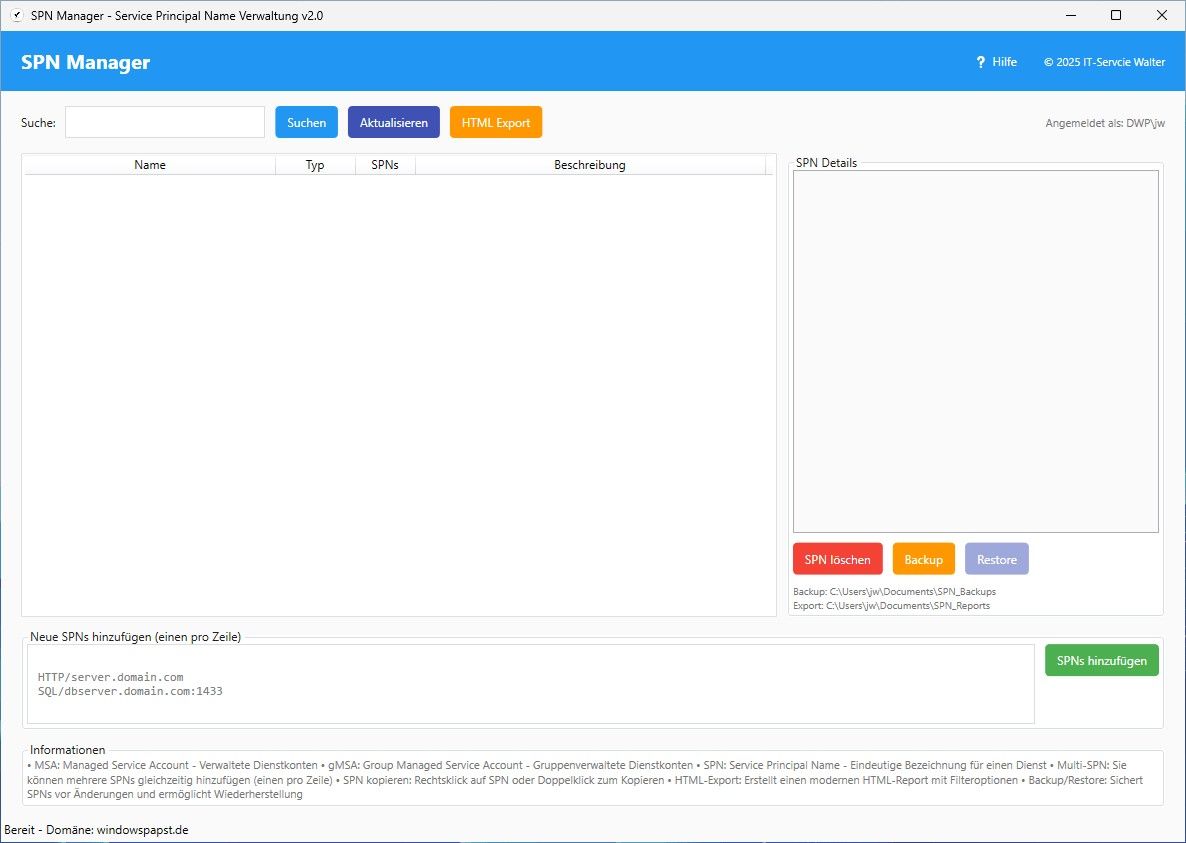
Task: Minimize the SPN Manager window
Action: (x=1070, y=16)
